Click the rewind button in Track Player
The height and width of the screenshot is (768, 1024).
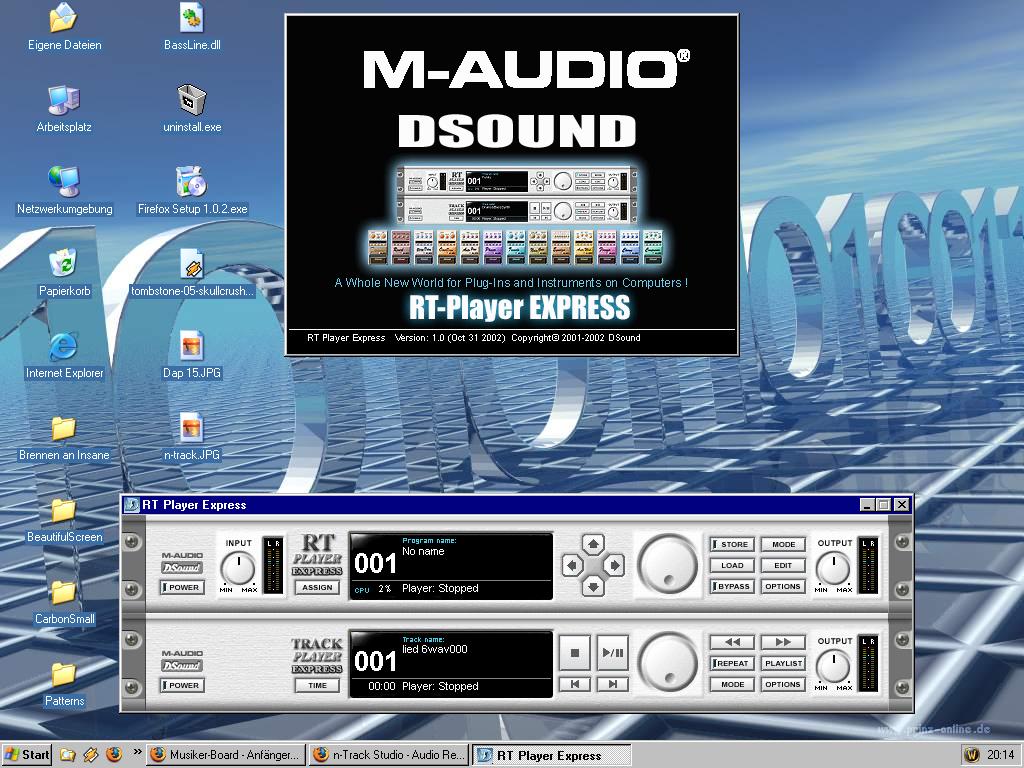click(732, 642)
